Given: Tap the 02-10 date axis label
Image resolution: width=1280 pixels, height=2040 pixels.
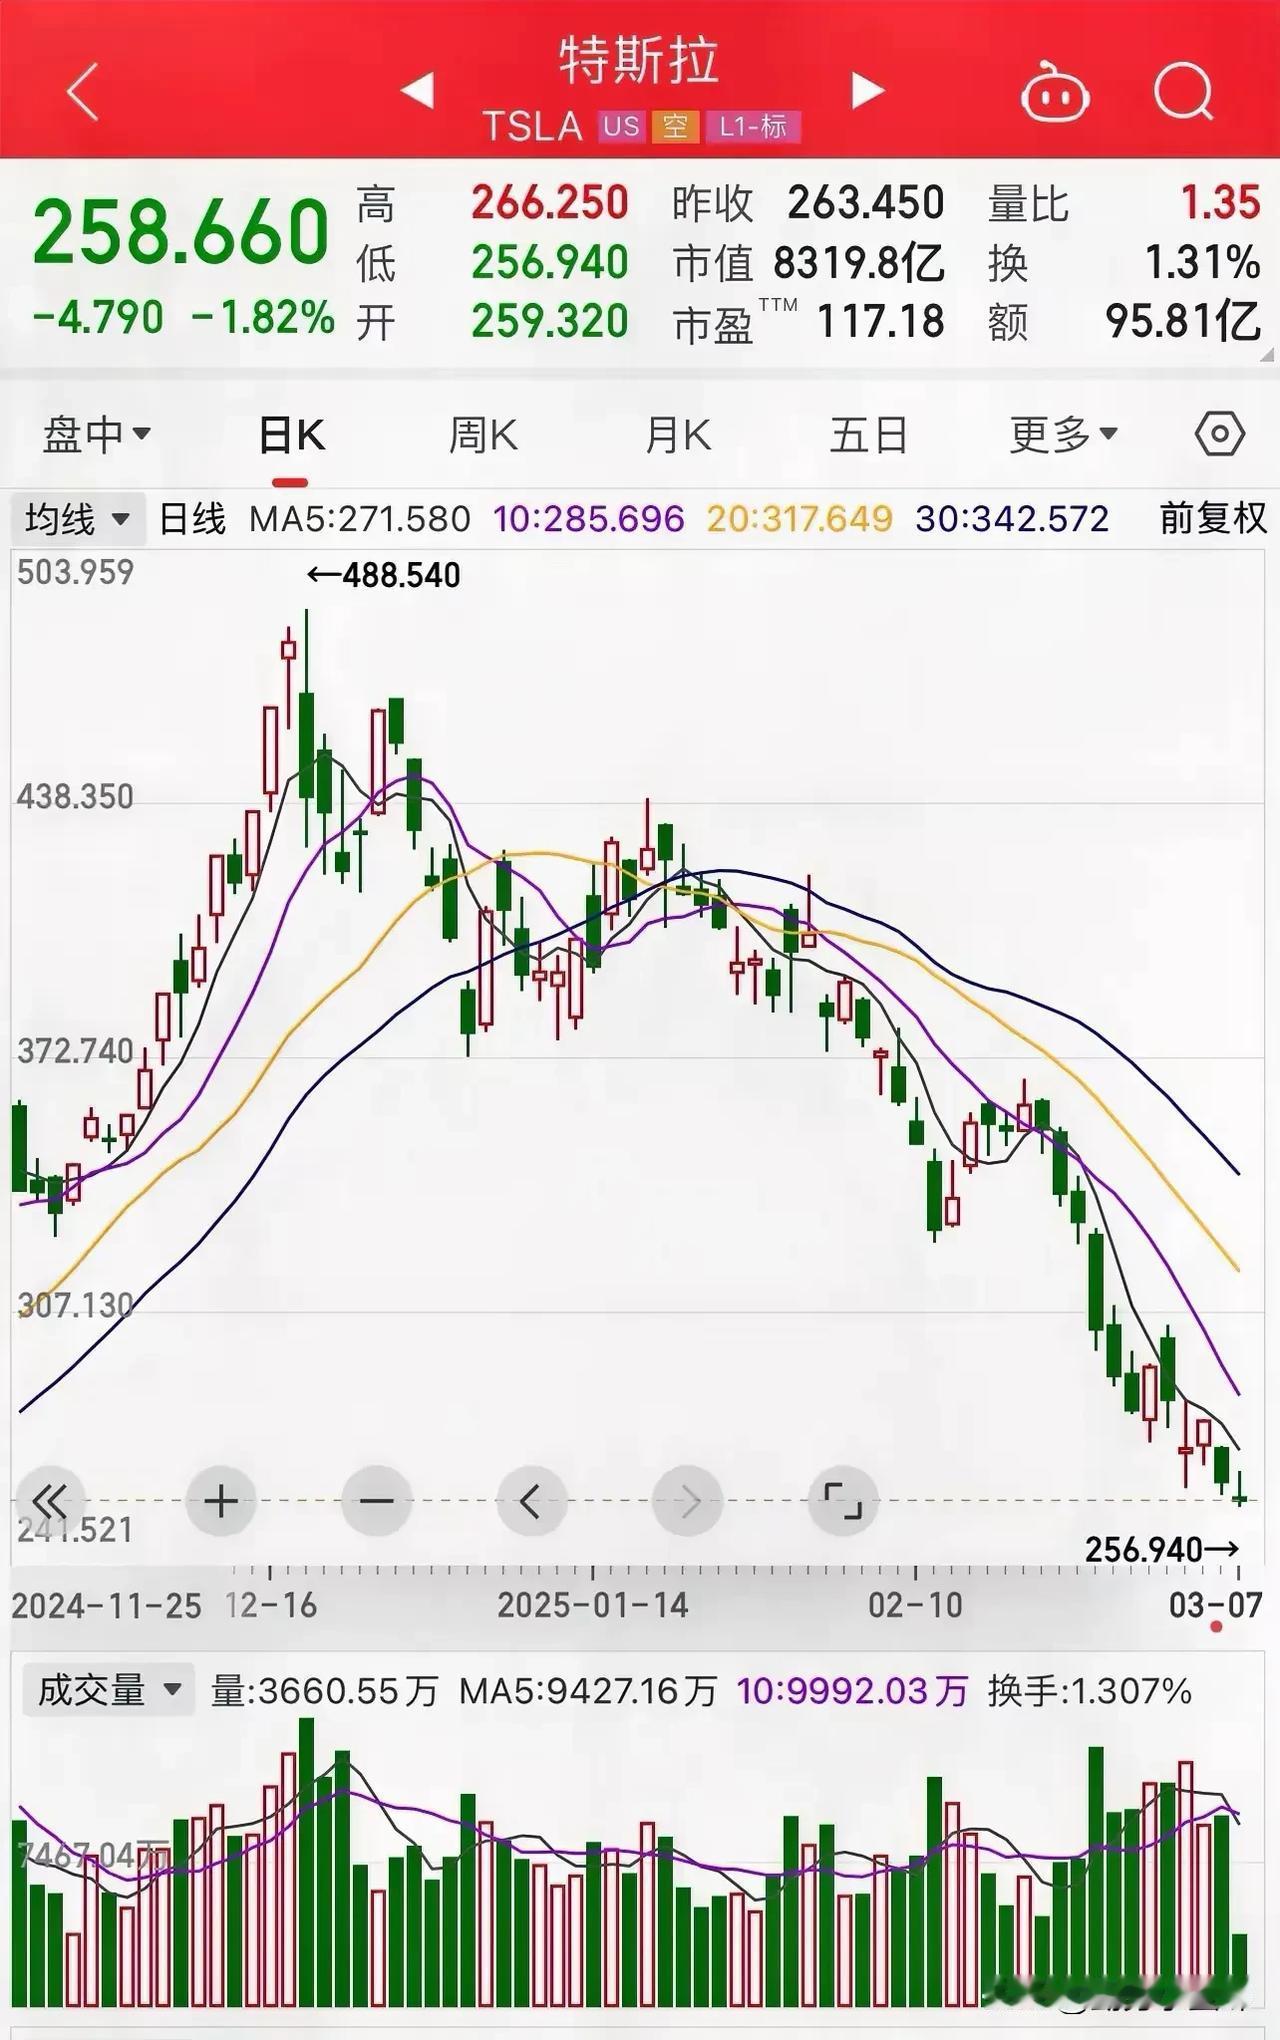Looking at the screenshot, I should [x=915, y=1605].
